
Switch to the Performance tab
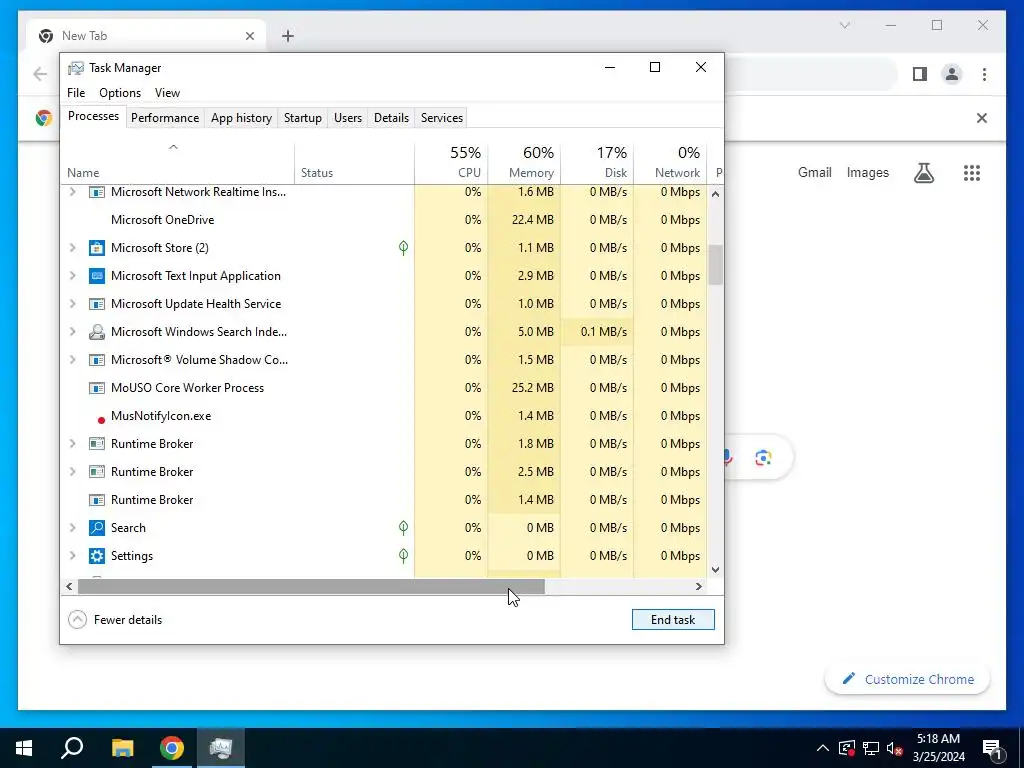165,118
